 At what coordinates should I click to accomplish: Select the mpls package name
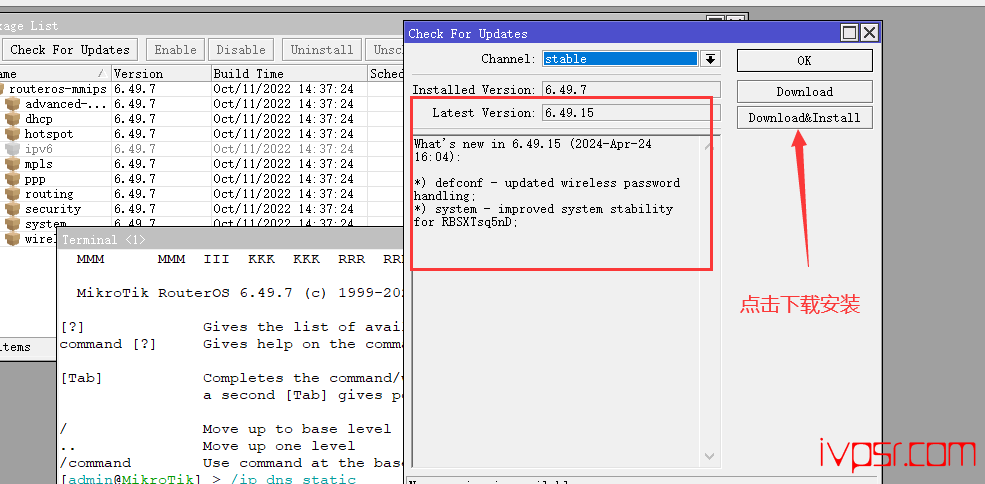pos(39,164)
